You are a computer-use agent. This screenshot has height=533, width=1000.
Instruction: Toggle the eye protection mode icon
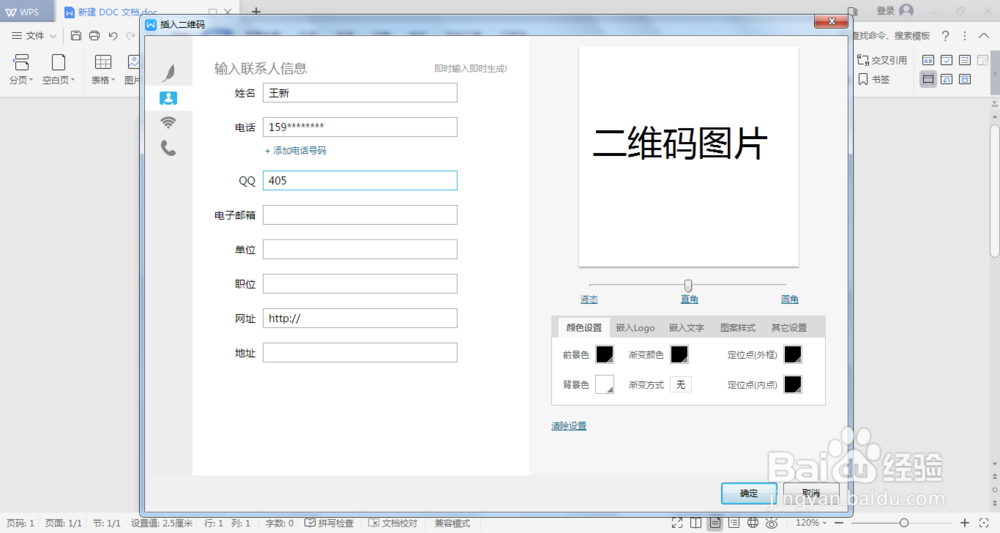pos(772,523)
